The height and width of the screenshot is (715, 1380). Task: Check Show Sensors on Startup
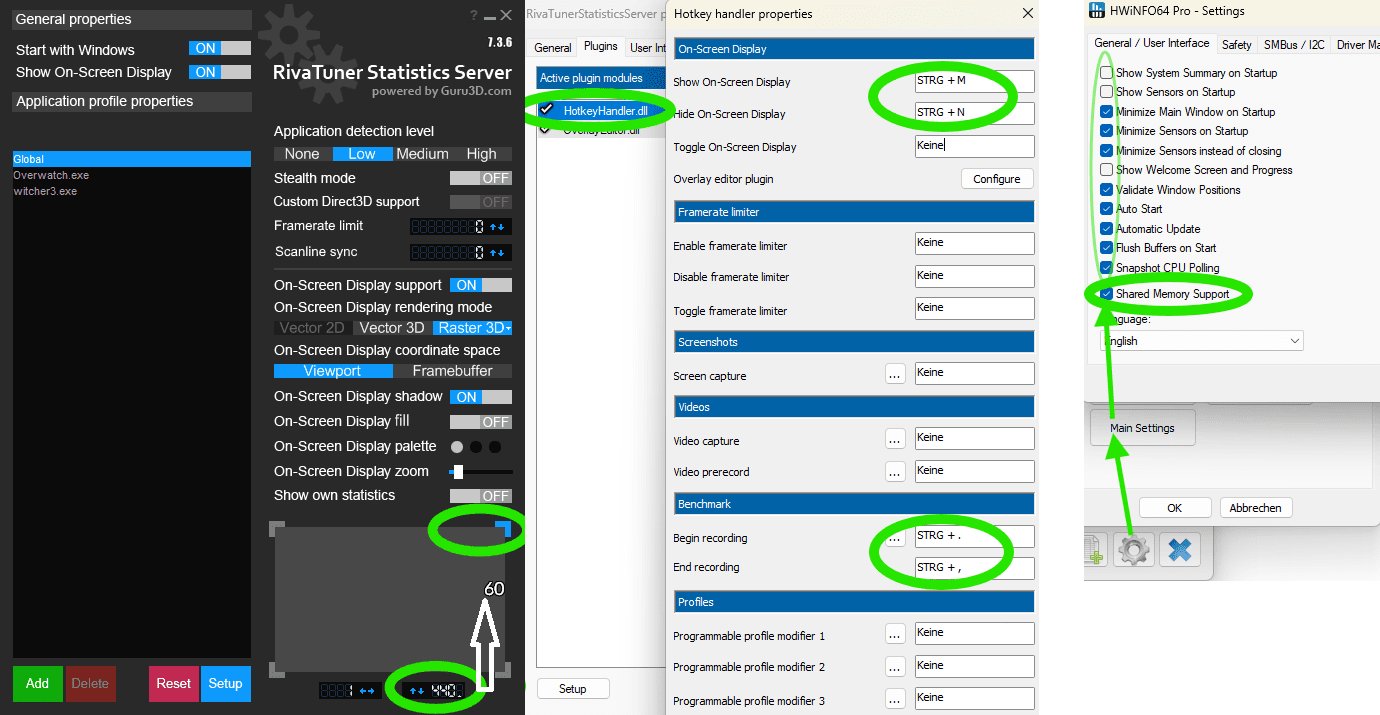click(1106, 92)
